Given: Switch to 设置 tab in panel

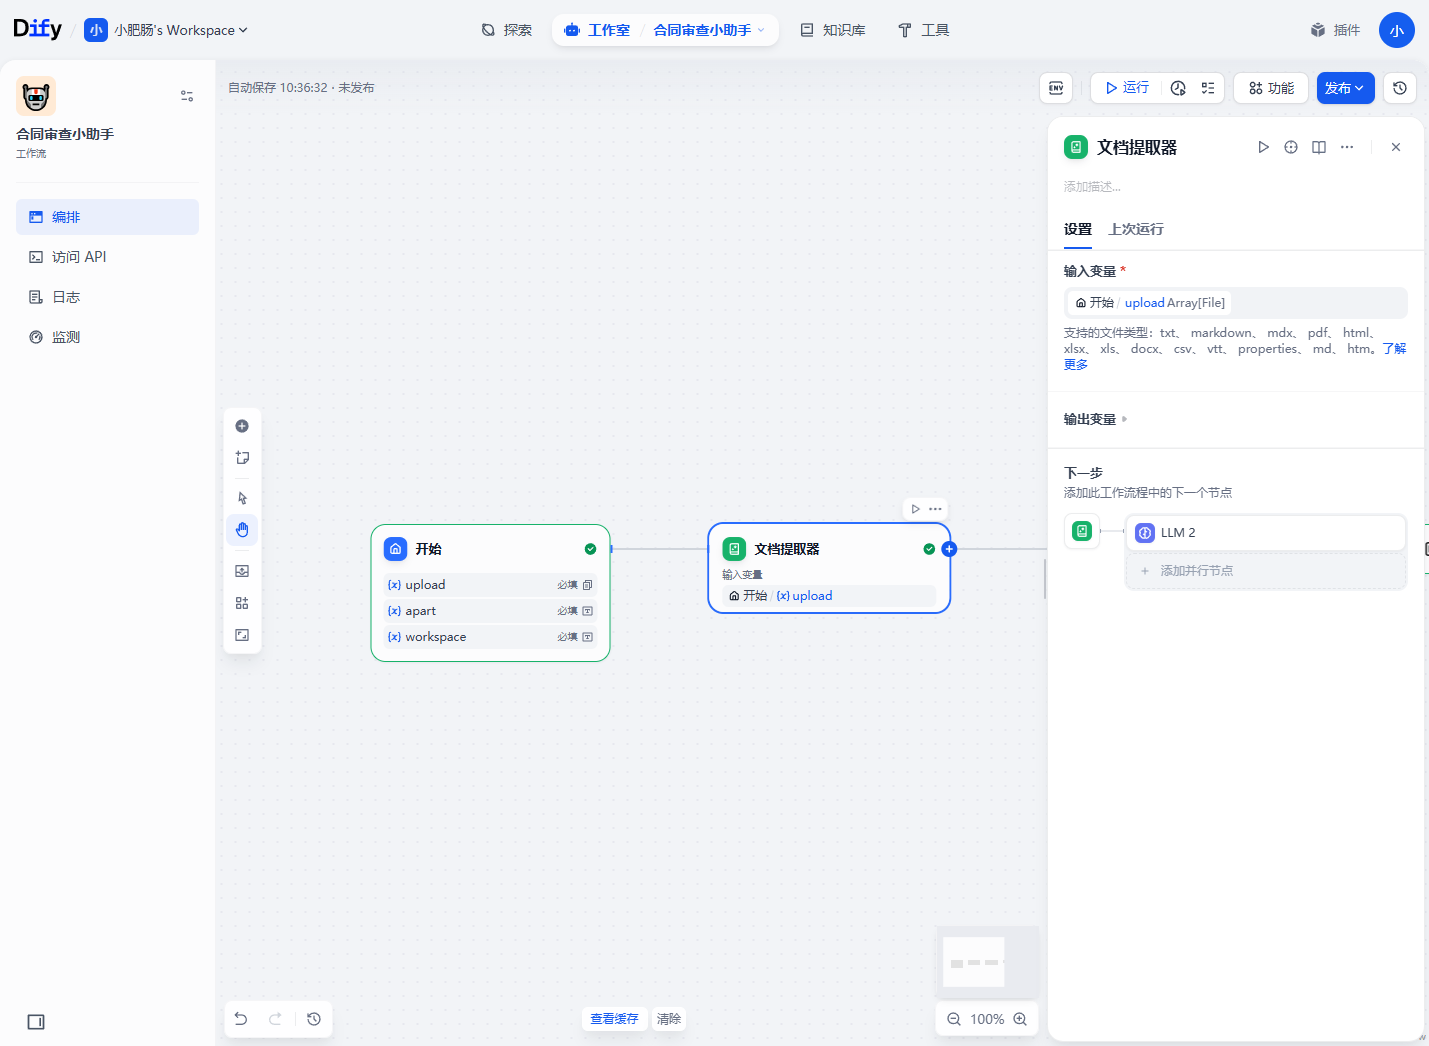Looking at the screenshot, I should 1078,230.
